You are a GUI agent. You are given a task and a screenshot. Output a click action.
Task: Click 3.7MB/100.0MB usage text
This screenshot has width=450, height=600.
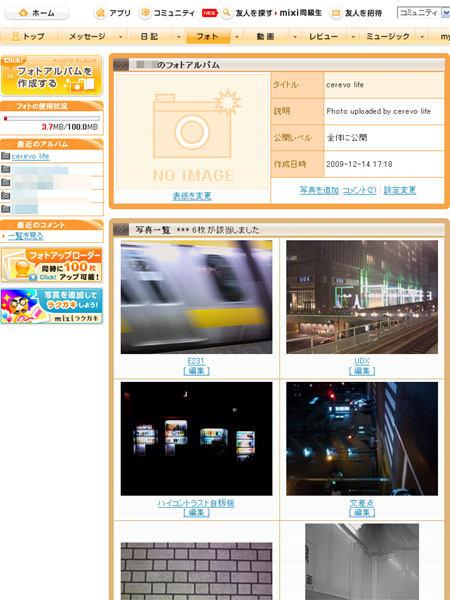pyautogui.click(x=70, y=127)
